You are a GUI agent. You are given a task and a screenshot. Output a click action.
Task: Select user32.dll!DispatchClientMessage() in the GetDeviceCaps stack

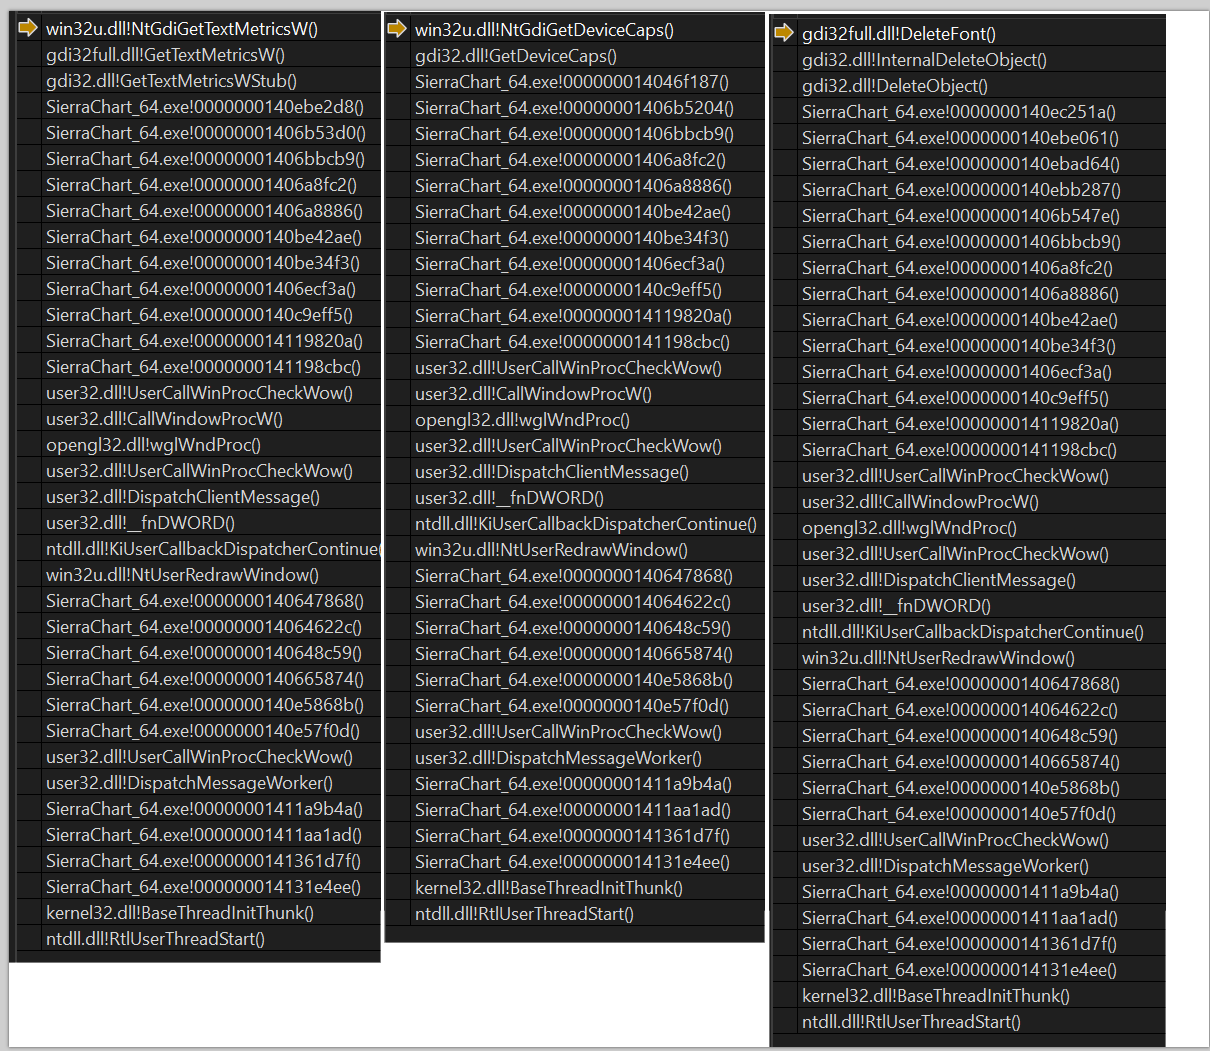[x=552, y=472]
